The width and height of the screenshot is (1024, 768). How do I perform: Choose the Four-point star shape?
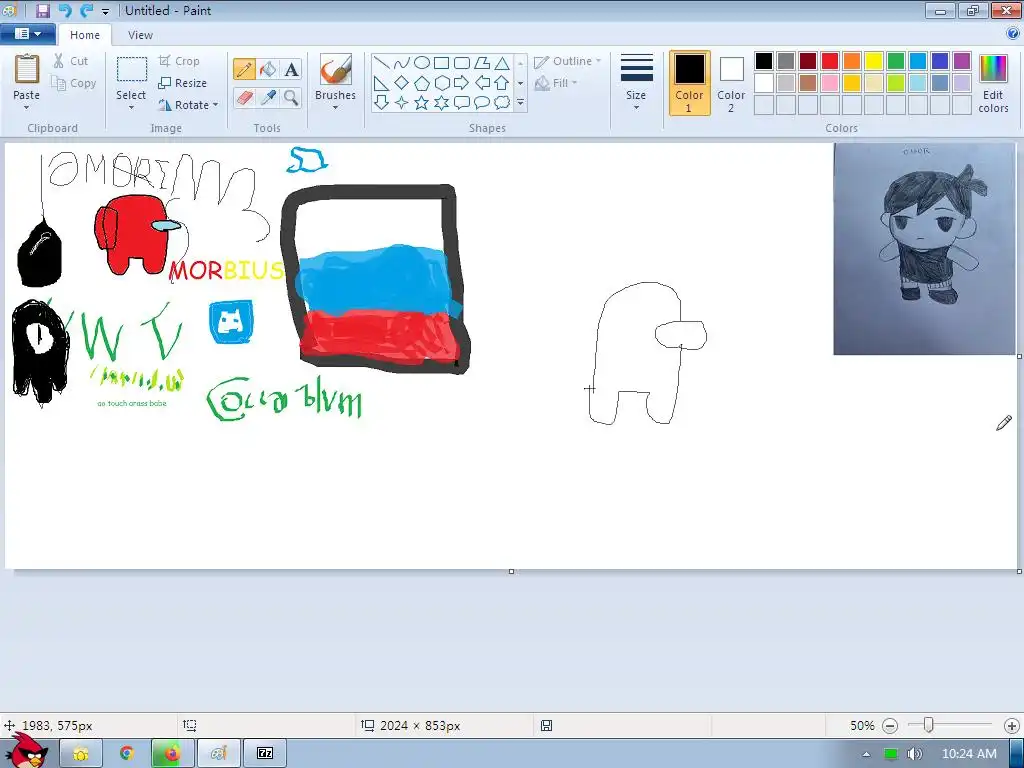pos(402,103)
